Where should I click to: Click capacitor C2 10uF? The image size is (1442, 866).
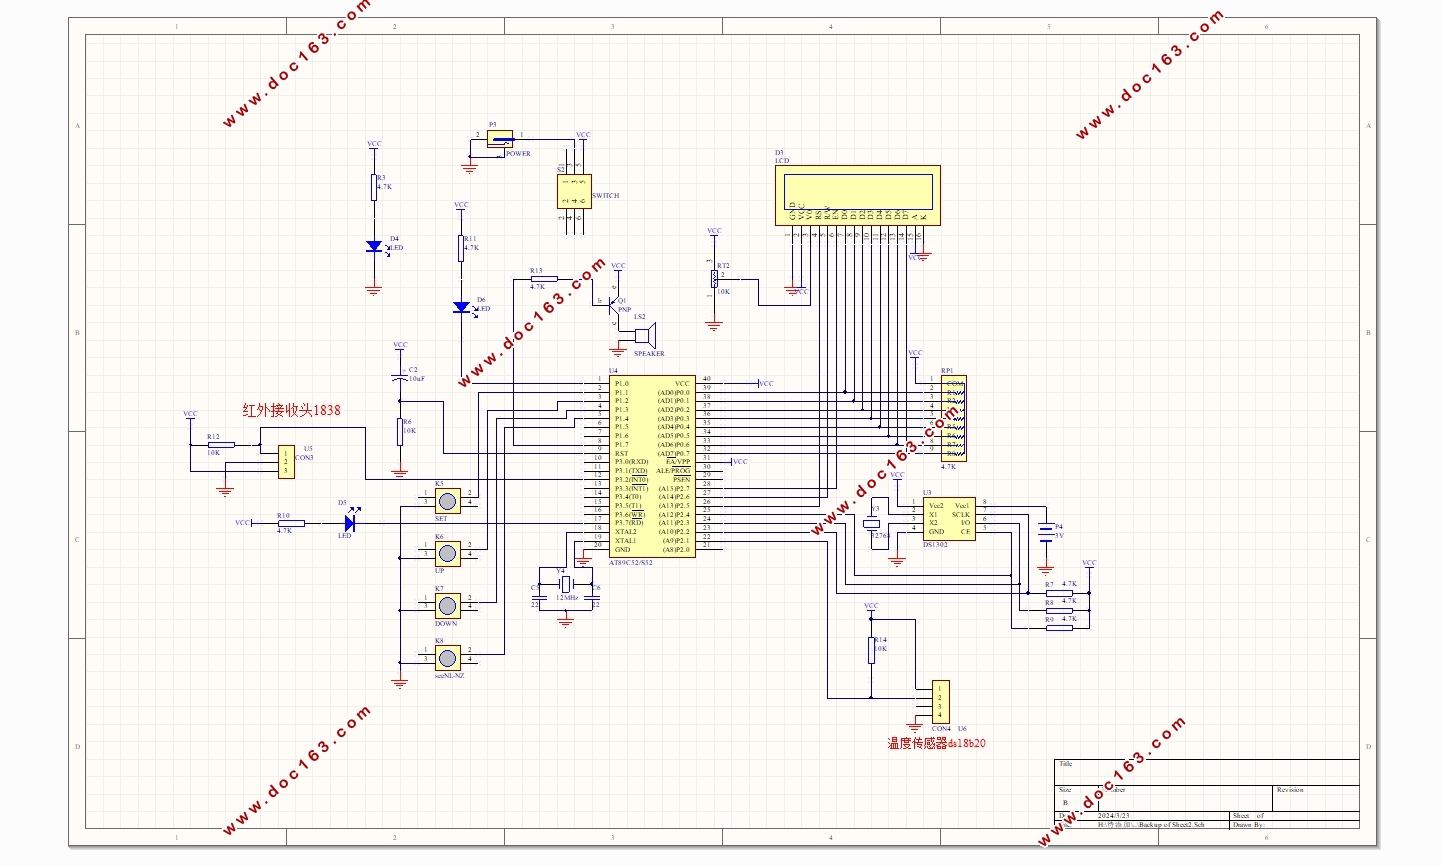(x=400, y=377)
